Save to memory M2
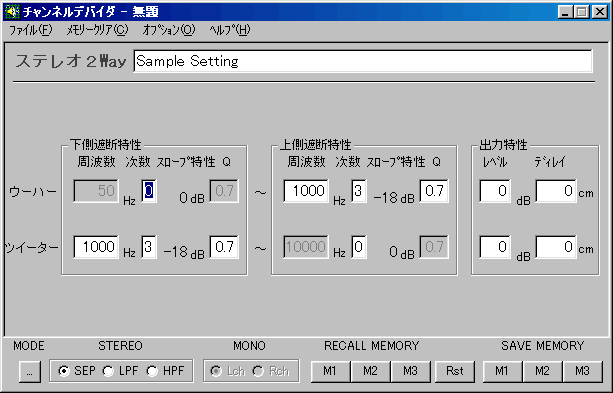This screenshot has width=613, height=393. point(543,371)
